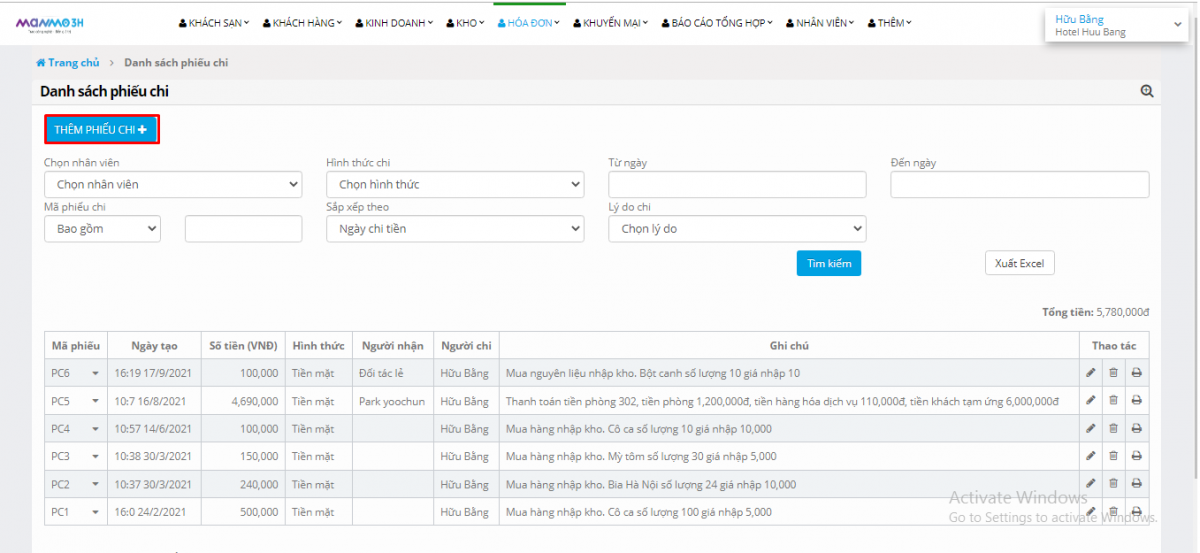Click the THÊM PHIẾU CHI button

pyautogui.click(x=101, y=130)
